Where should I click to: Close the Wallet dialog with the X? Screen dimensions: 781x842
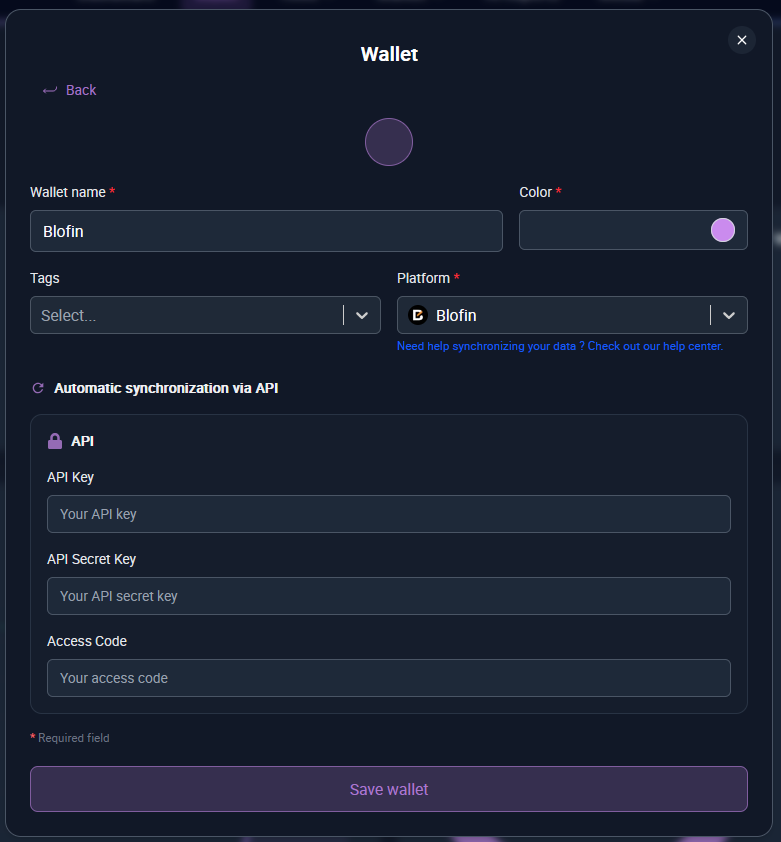pos(741,40)
